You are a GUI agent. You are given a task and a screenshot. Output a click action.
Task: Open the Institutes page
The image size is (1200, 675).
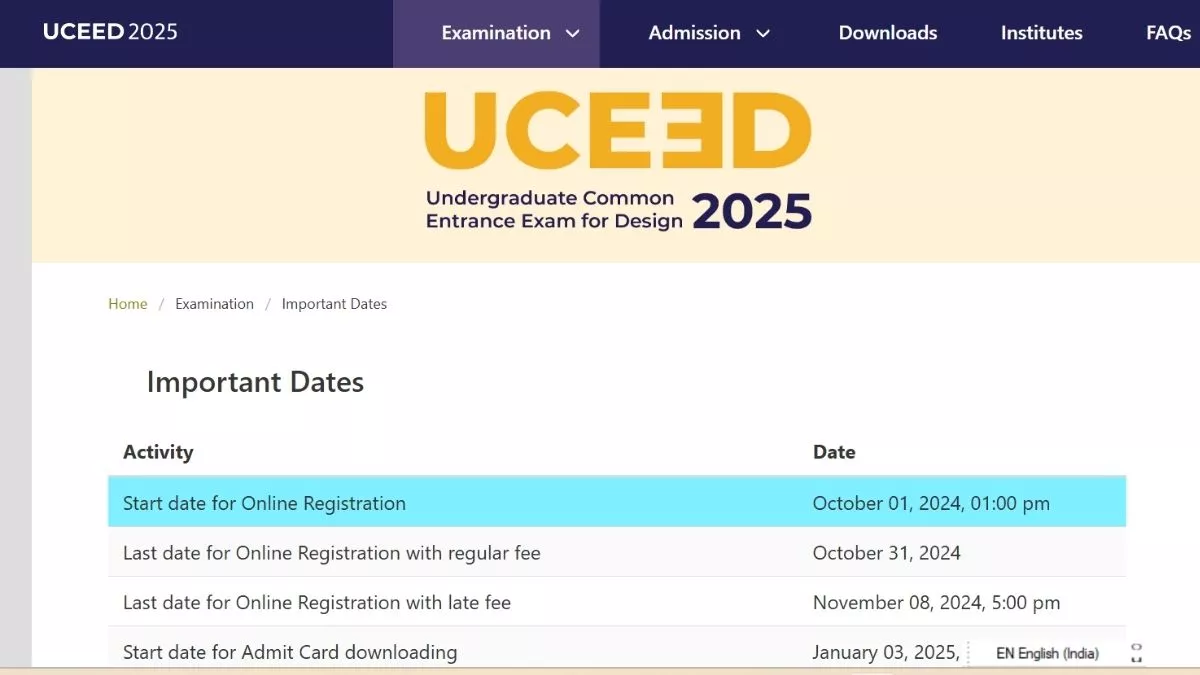(x=1042, y=33)
